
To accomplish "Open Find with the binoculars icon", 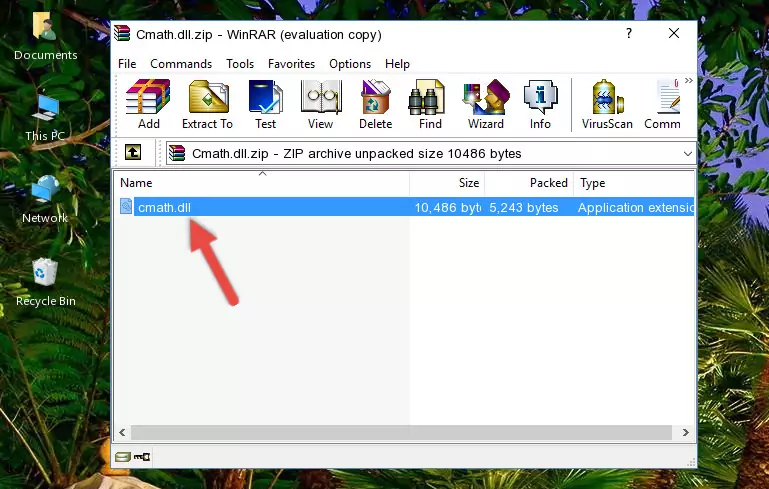I will (x=430, y=104).
